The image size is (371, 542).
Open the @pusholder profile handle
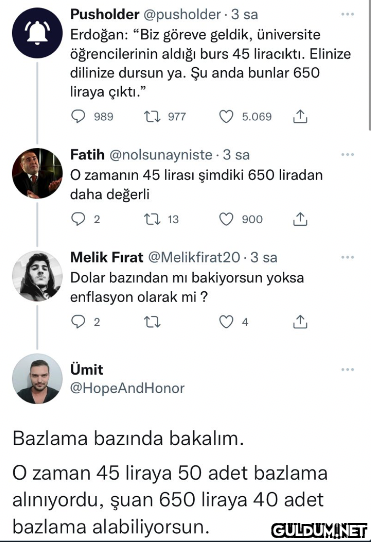[182, 15]
